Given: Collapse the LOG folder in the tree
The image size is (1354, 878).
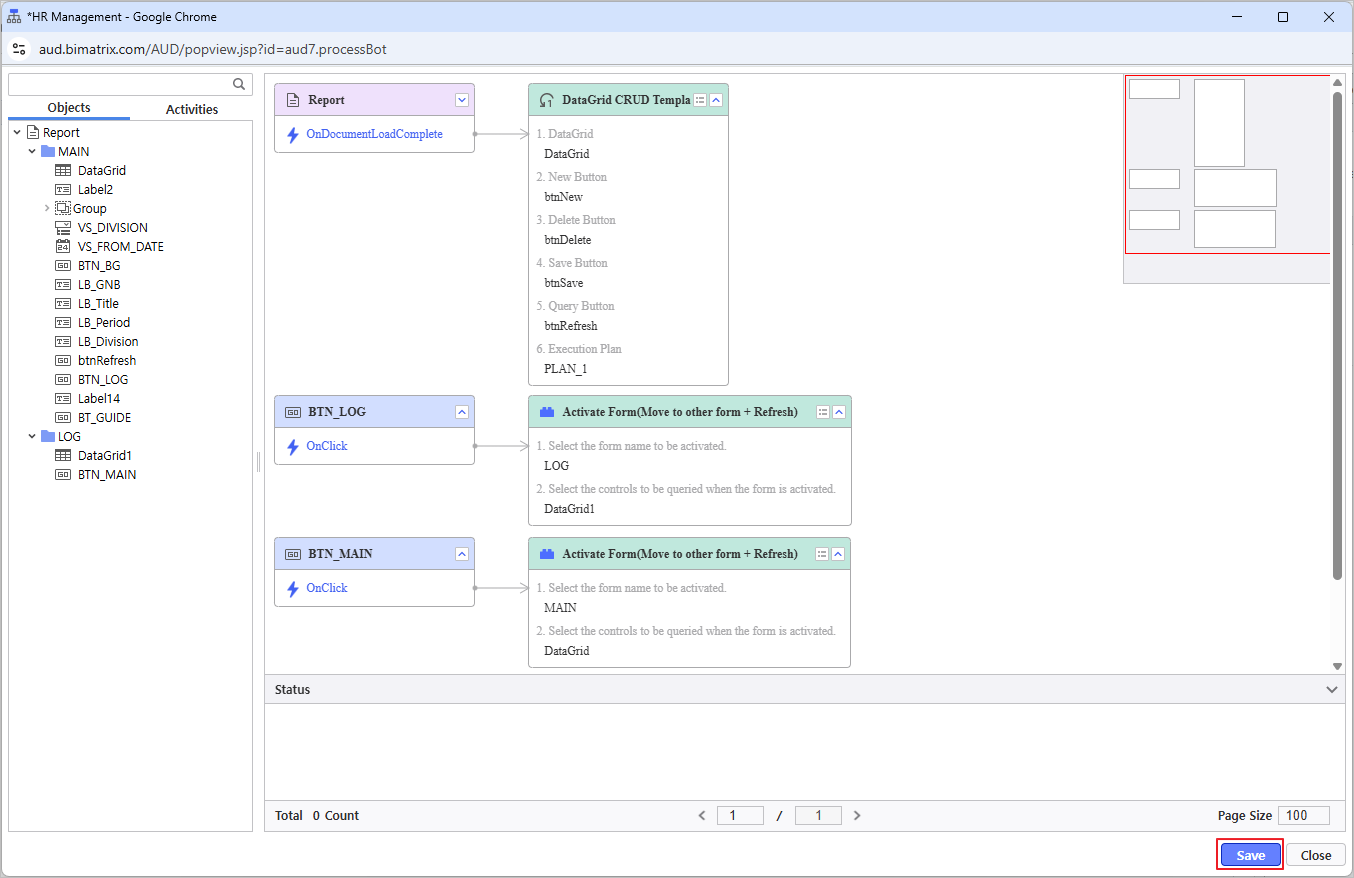Looking at the screenshot, I should [x=33, y=437].
